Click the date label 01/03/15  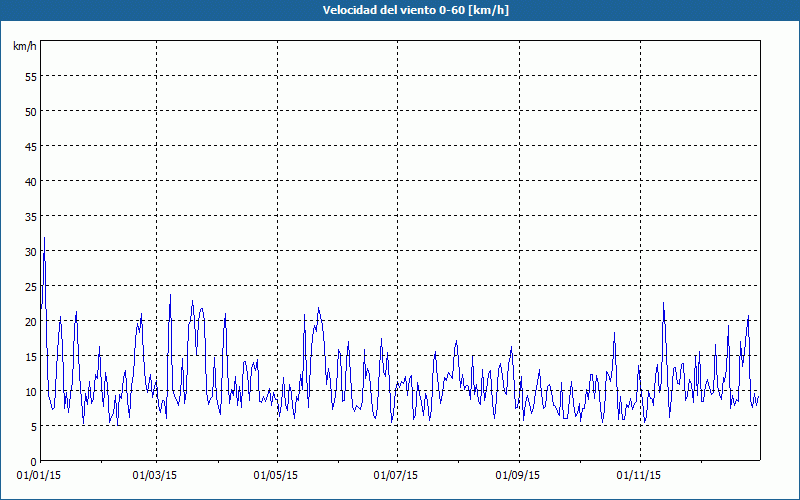click(155, 476)
